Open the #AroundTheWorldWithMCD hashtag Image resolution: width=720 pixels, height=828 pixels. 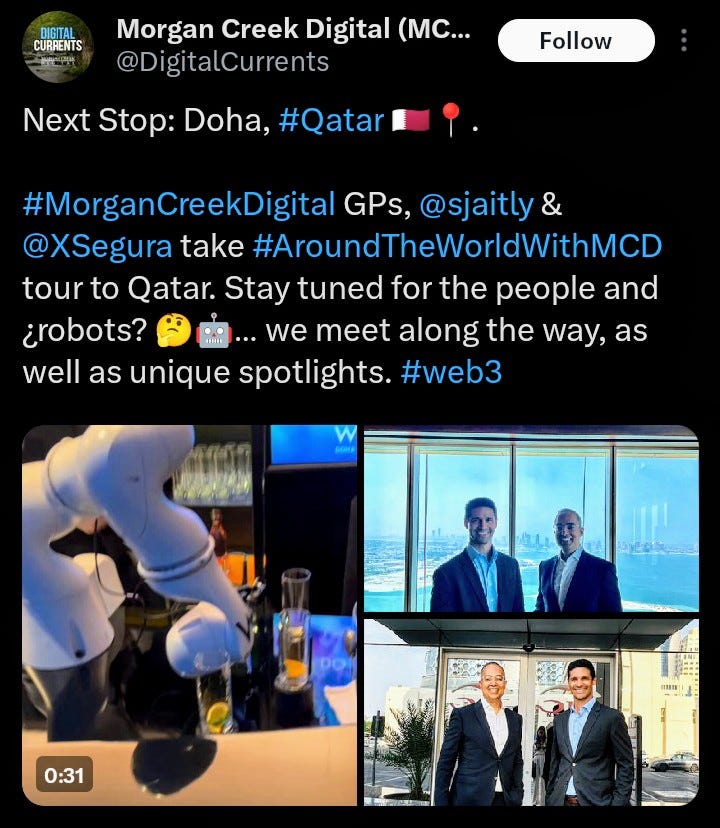tap(457, 247)
